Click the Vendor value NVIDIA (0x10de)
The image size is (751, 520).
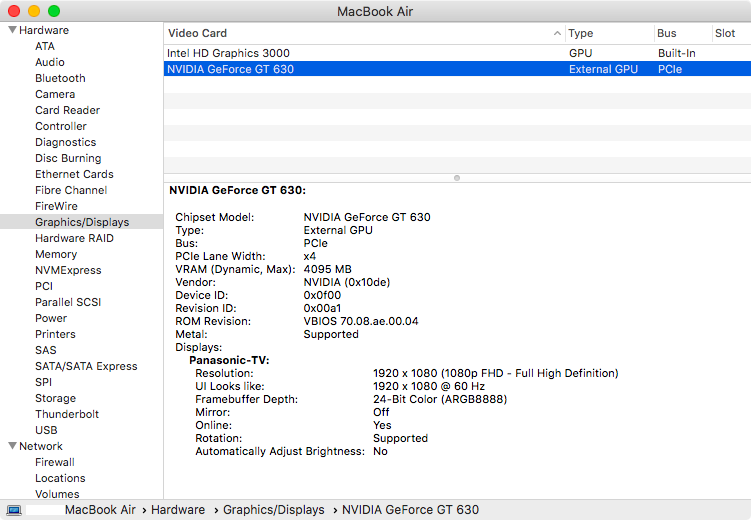click(347, 283)
